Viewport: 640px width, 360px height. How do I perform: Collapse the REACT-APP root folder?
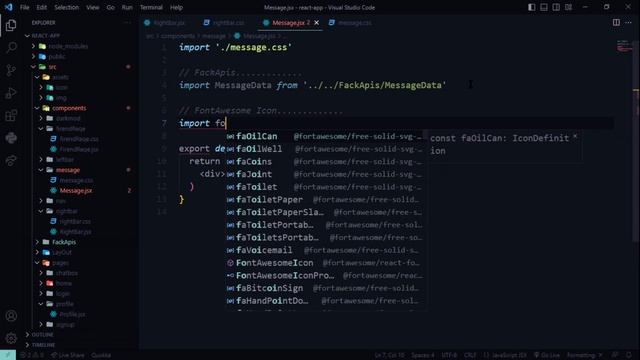(27, 36)
